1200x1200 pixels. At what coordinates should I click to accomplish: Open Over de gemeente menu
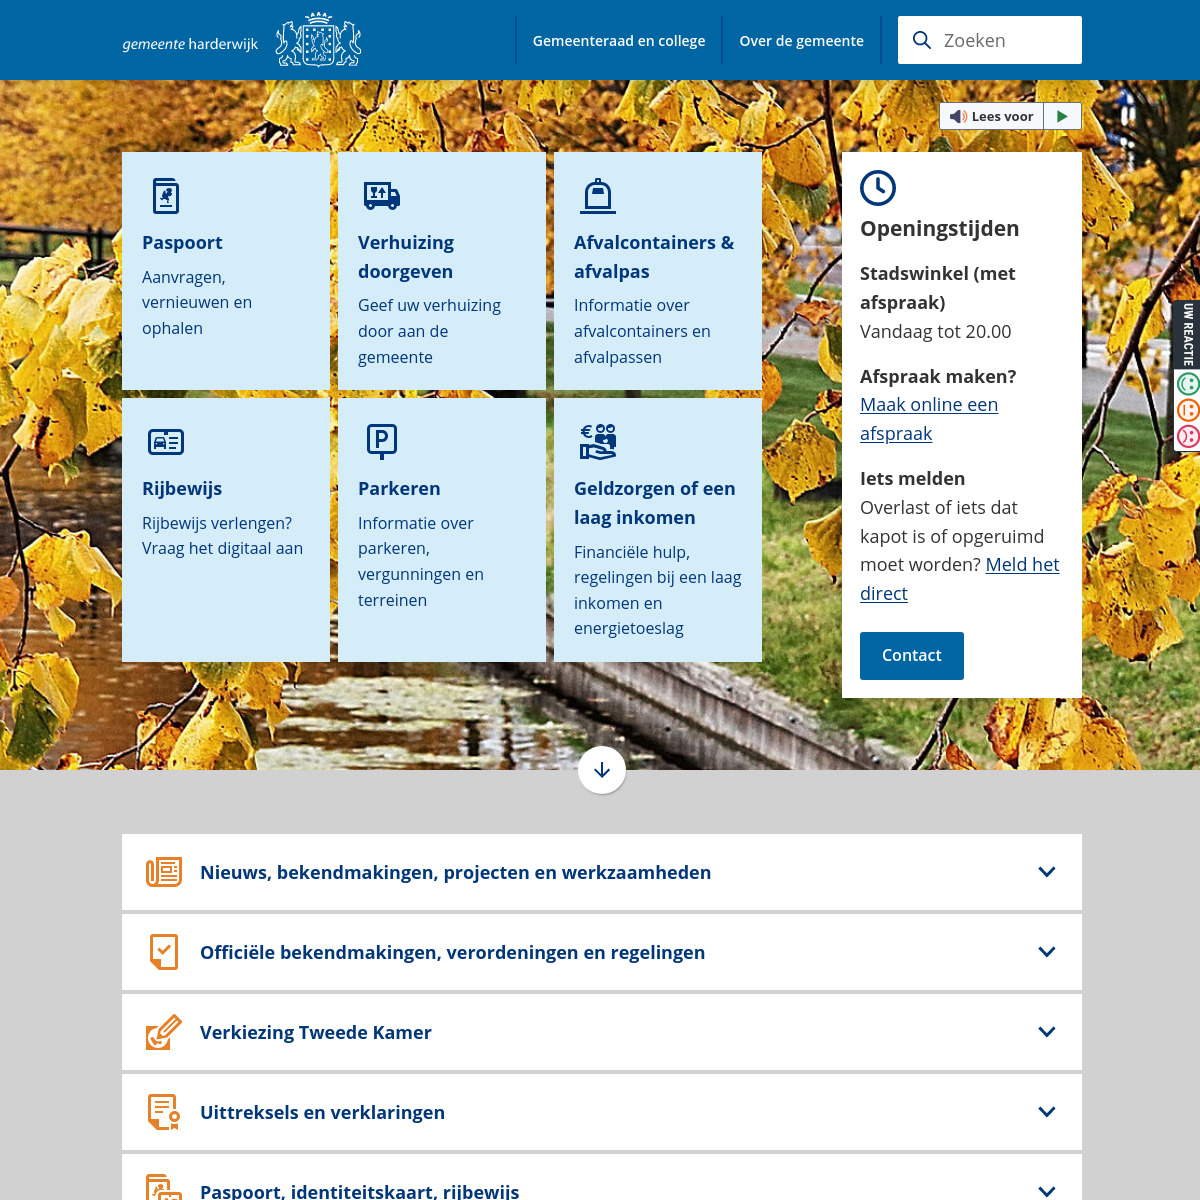(x=802, y=41)
